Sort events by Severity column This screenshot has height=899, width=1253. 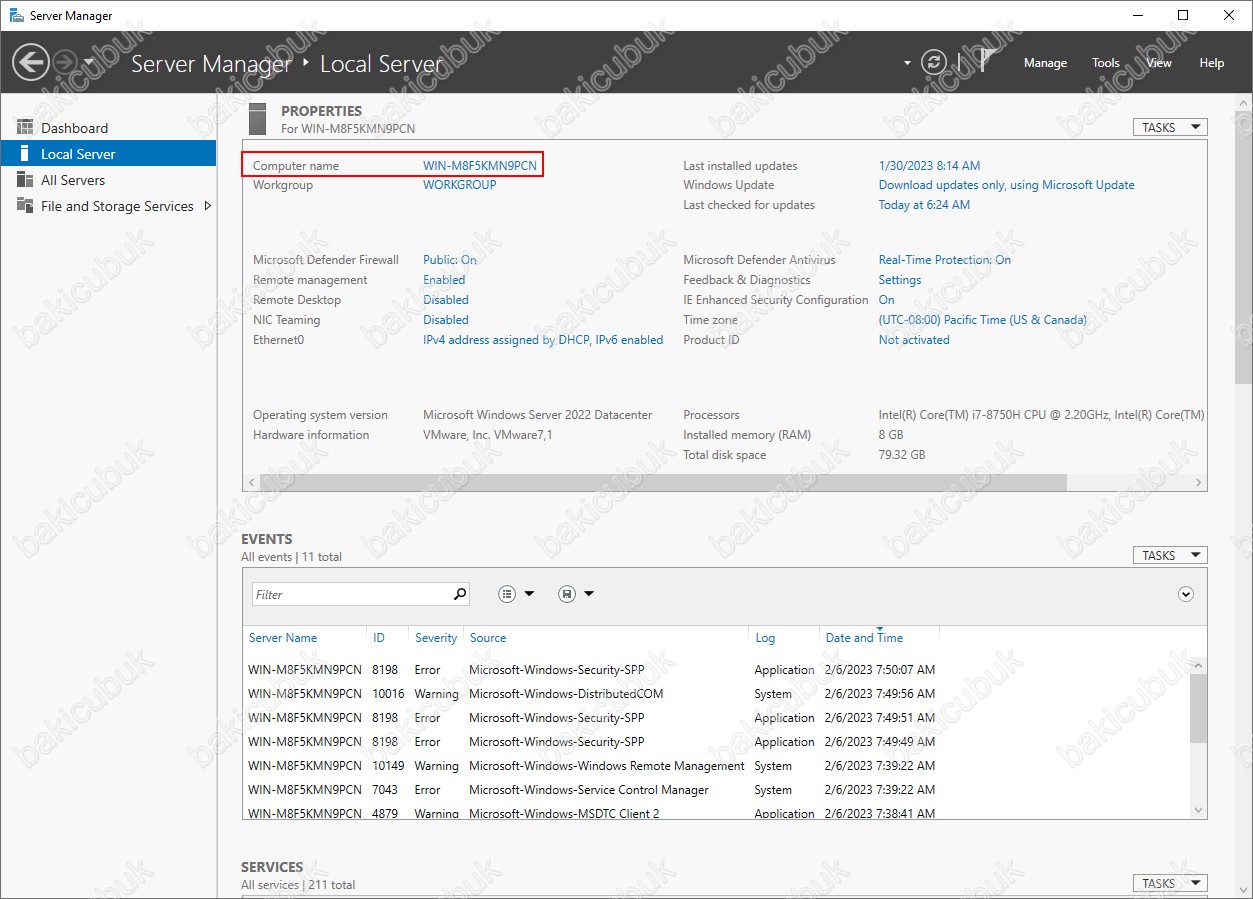click(436, 638)
